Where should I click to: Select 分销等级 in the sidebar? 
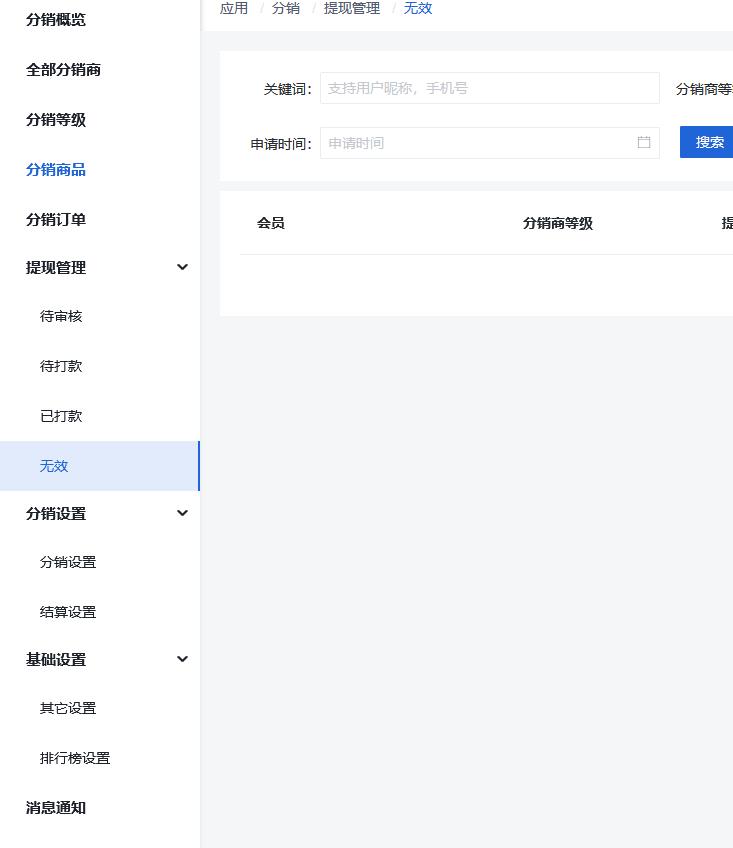(x=56, y=120)
